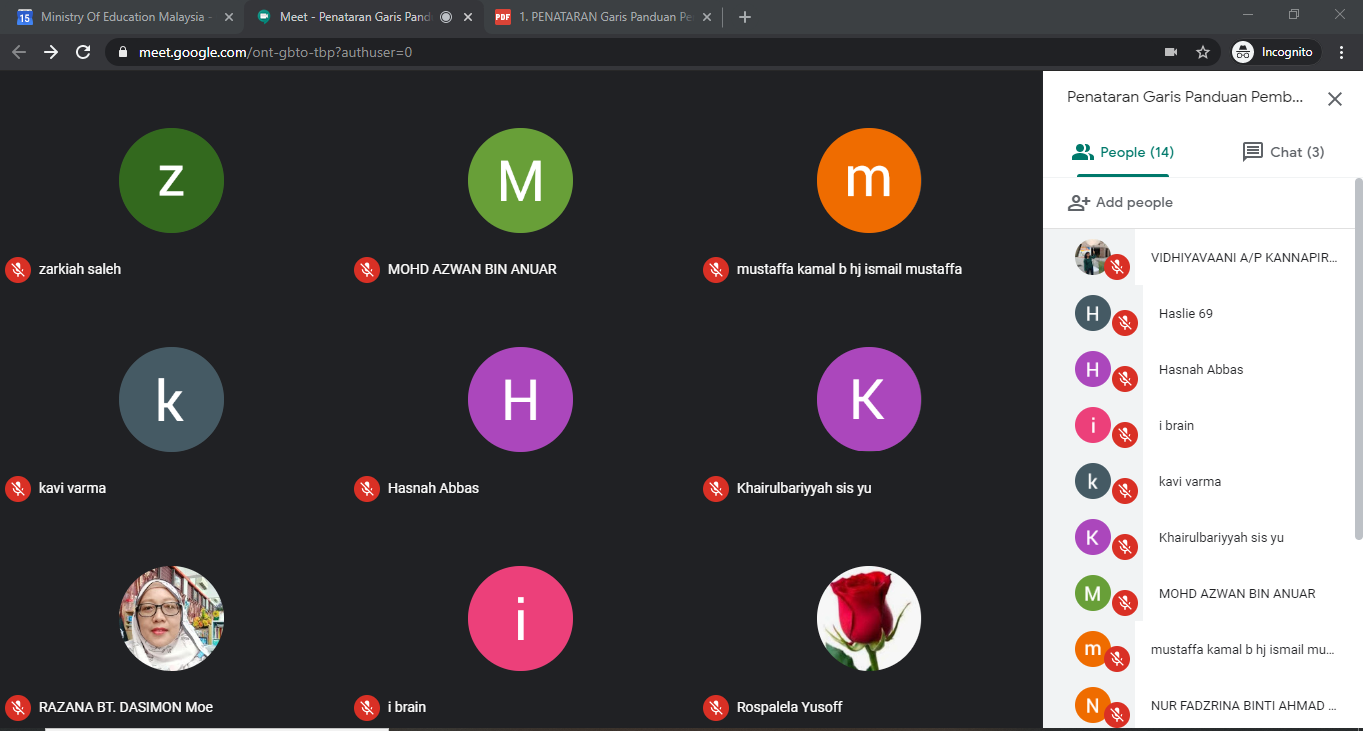Click the Add people button label
1363x731 pixels.
[1134, 203]
